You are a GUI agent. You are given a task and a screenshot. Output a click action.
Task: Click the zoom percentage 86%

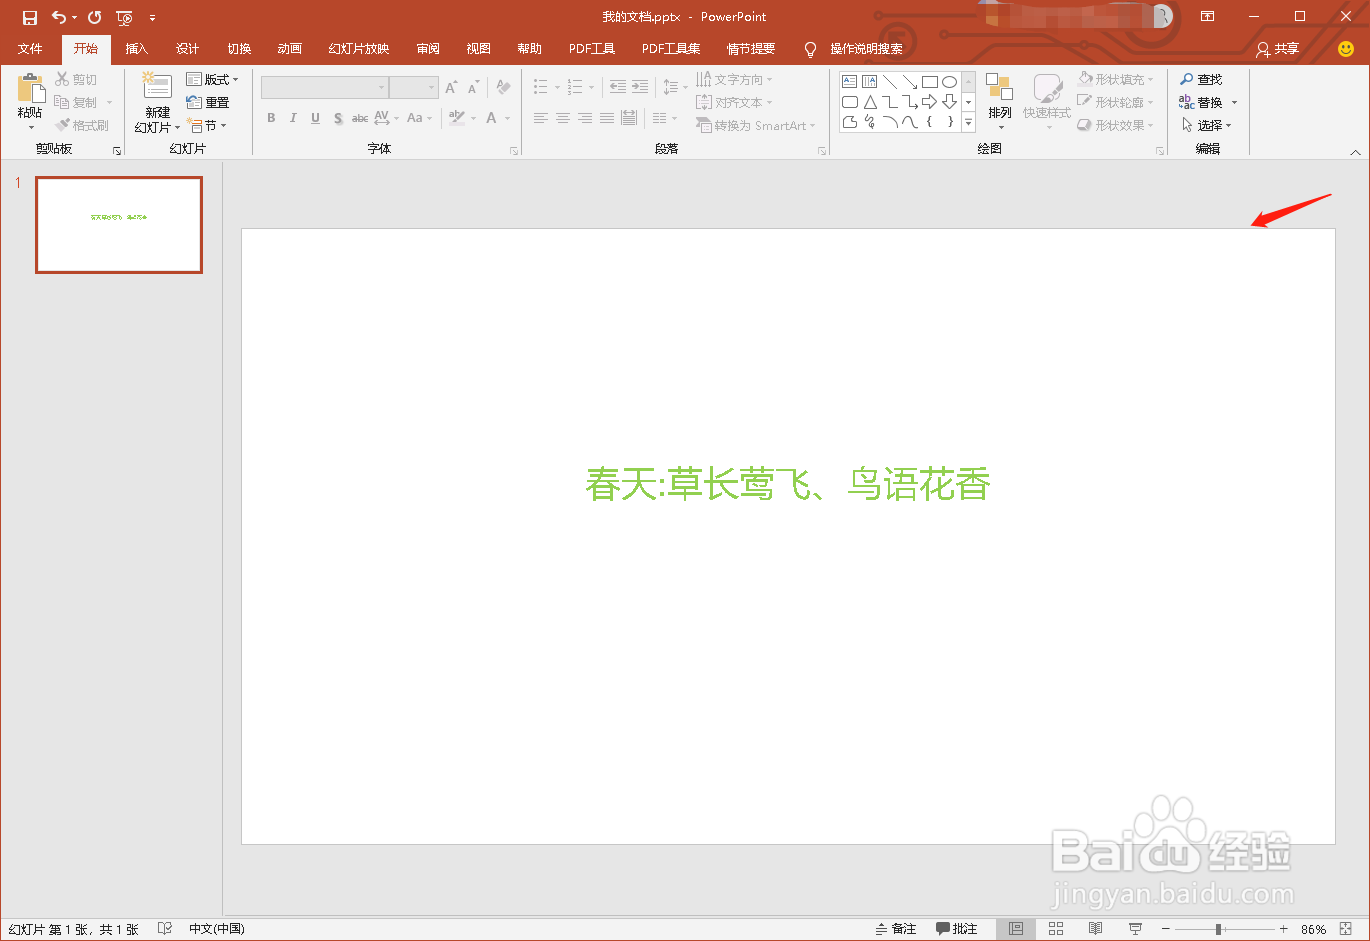(x=1314, y=929)
